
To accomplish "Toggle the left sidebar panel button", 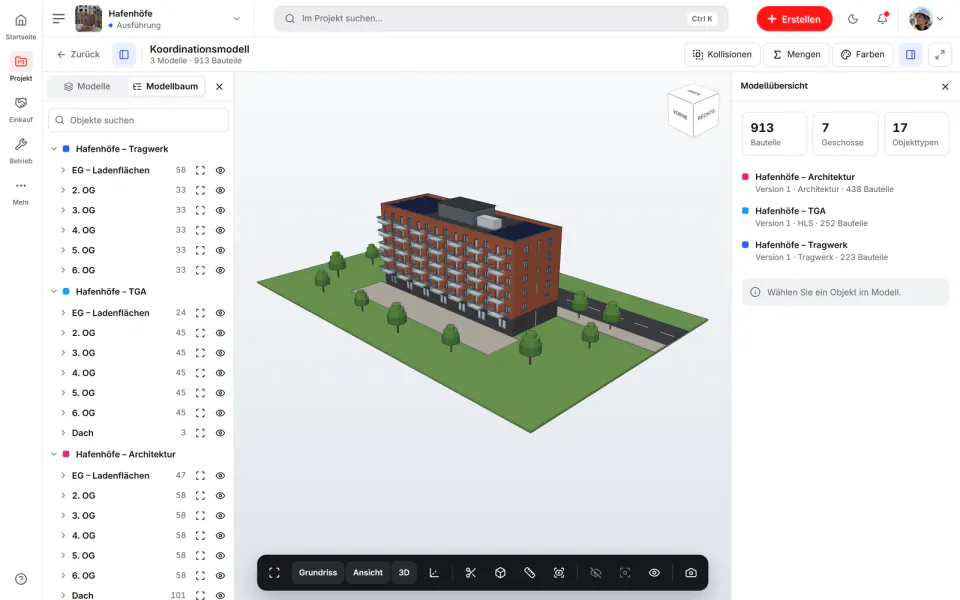I will [124, 54].
